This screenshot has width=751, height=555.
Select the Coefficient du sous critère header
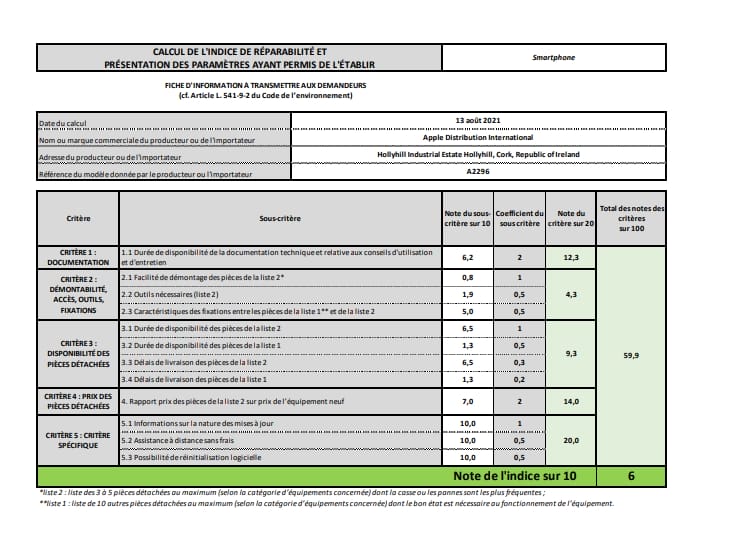(x=520, y=218)
